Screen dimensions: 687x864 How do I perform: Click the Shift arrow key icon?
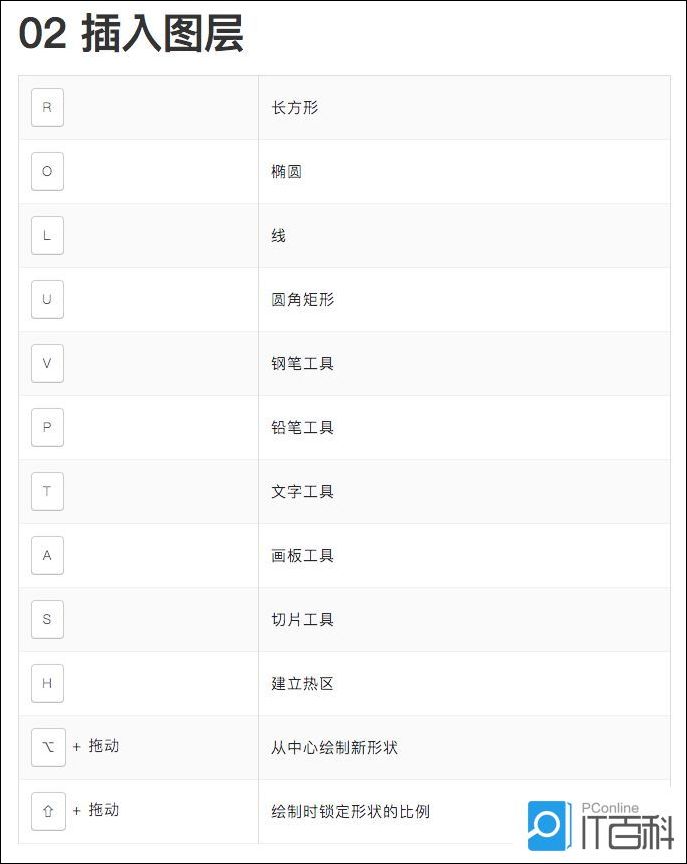tap(47, 811)
